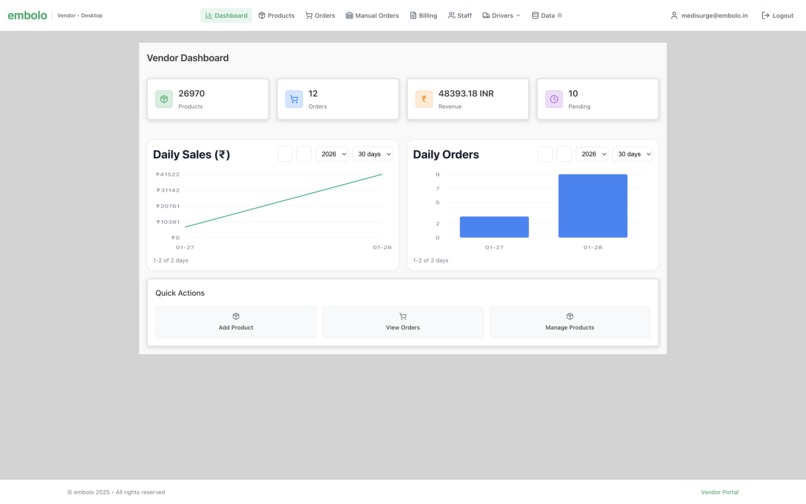Viewport: 806px width, 504px height.
Task: Click the 26970 products count
Action: (x=191, y=94)
